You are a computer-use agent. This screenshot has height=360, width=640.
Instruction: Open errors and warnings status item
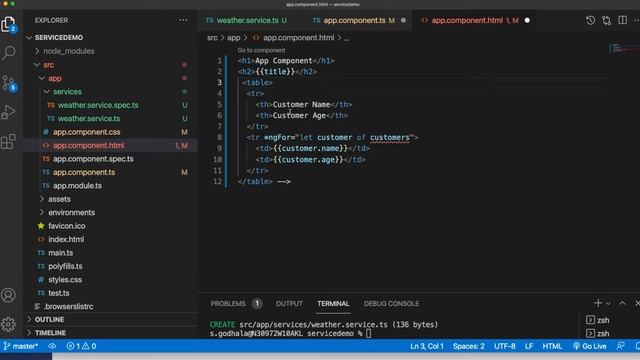coord(81,346)
